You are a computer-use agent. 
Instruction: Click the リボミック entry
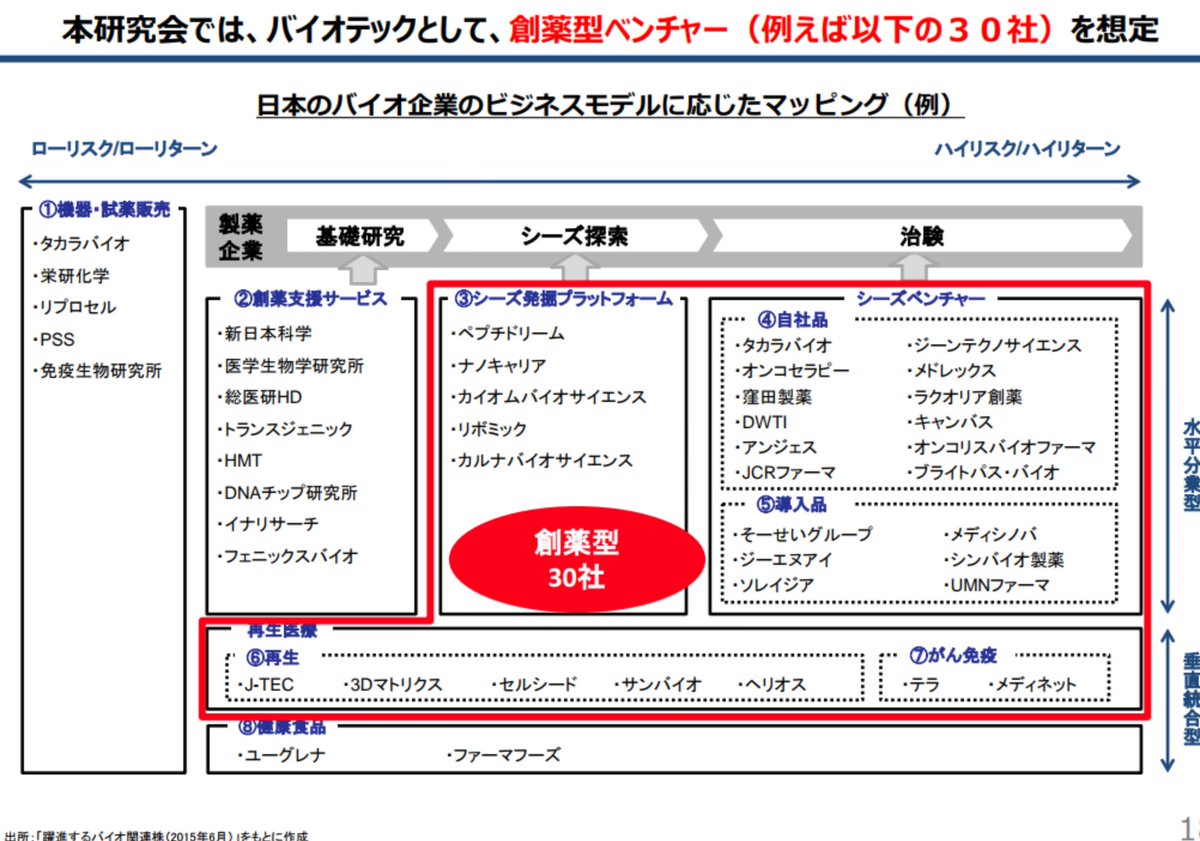point(489,429)
